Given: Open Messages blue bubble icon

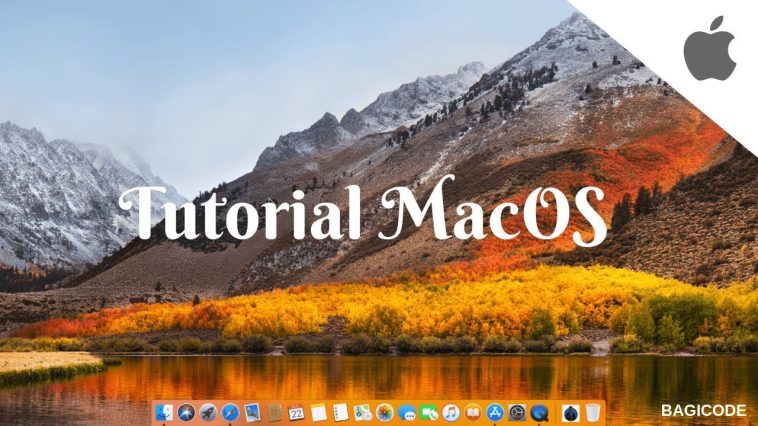Looking at the screenshot, I should 407,413.
